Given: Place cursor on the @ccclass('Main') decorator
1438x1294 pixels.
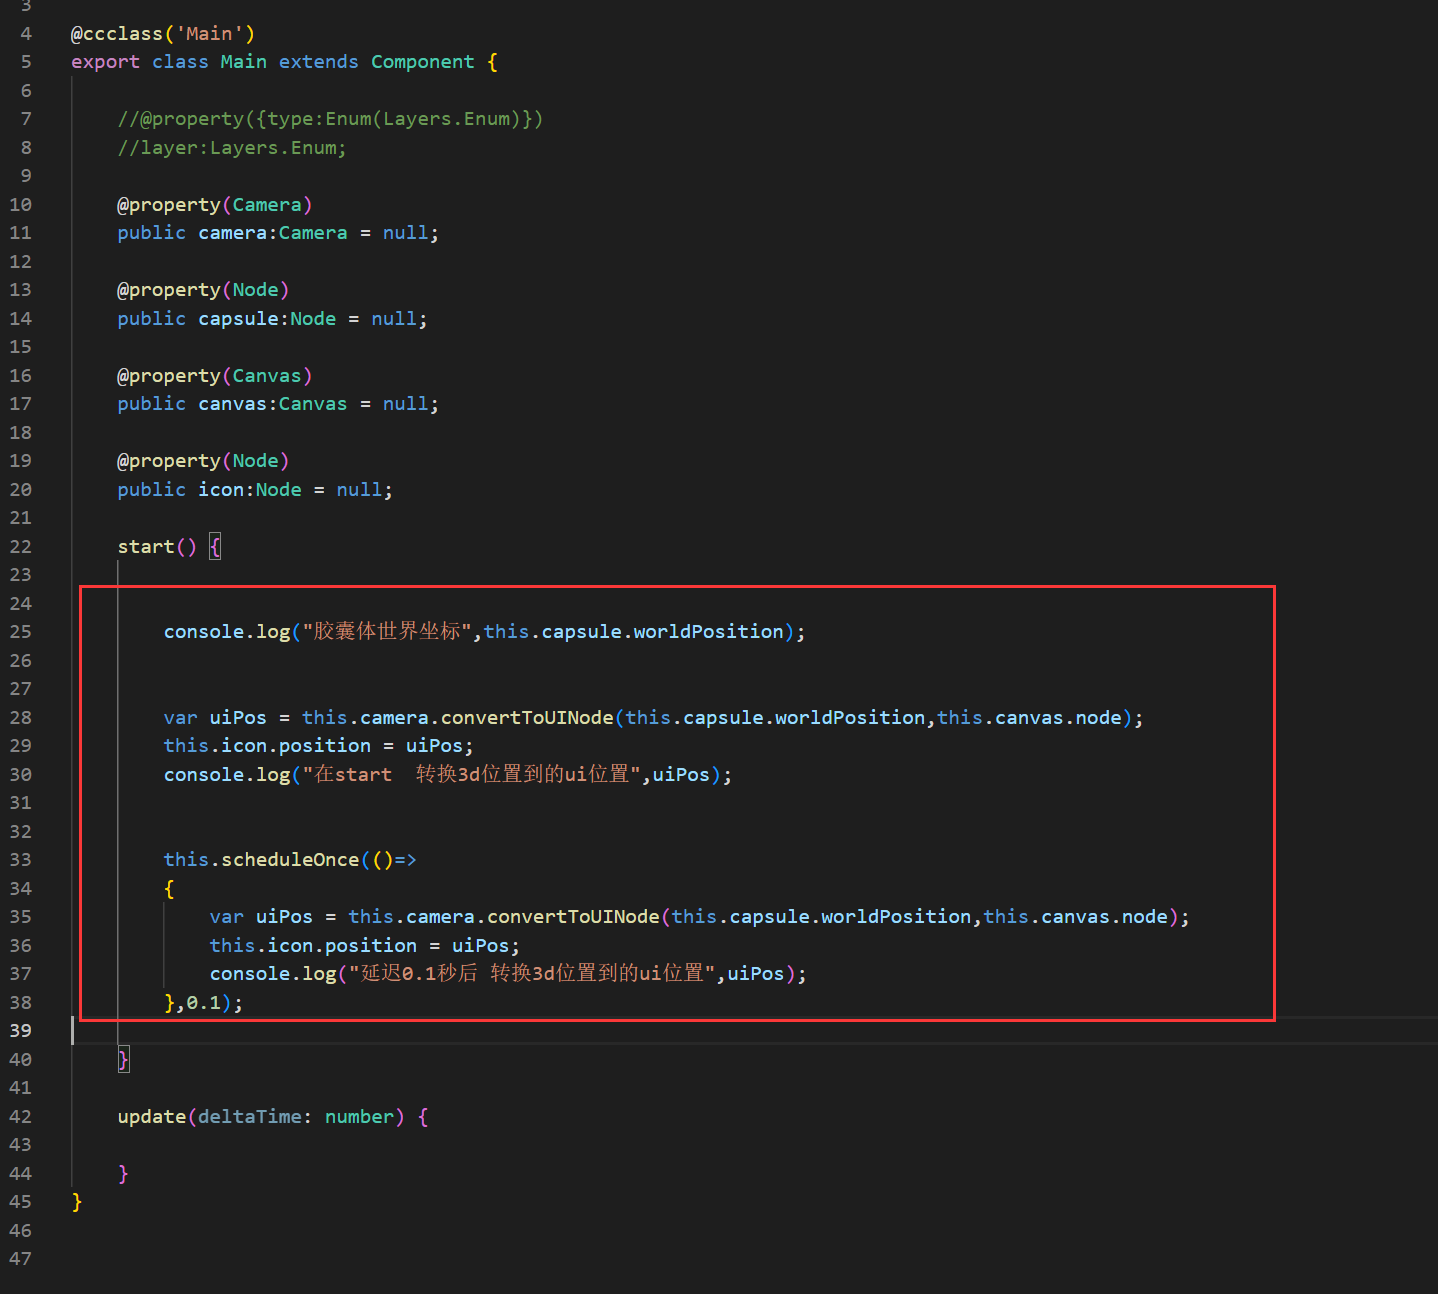Looking at the screenshot, I should coord(163,34).
